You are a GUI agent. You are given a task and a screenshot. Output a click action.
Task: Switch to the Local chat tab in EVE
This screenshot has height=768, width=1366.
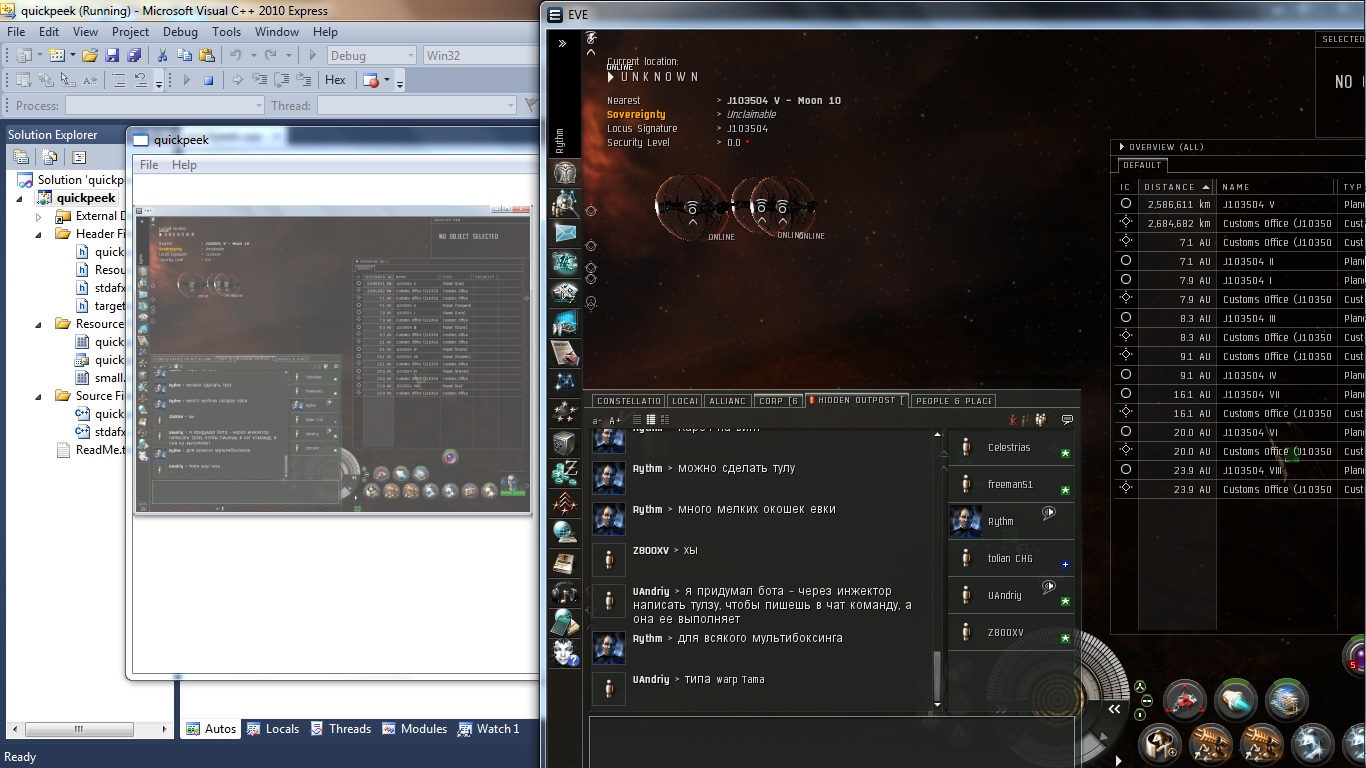(685, 401)
